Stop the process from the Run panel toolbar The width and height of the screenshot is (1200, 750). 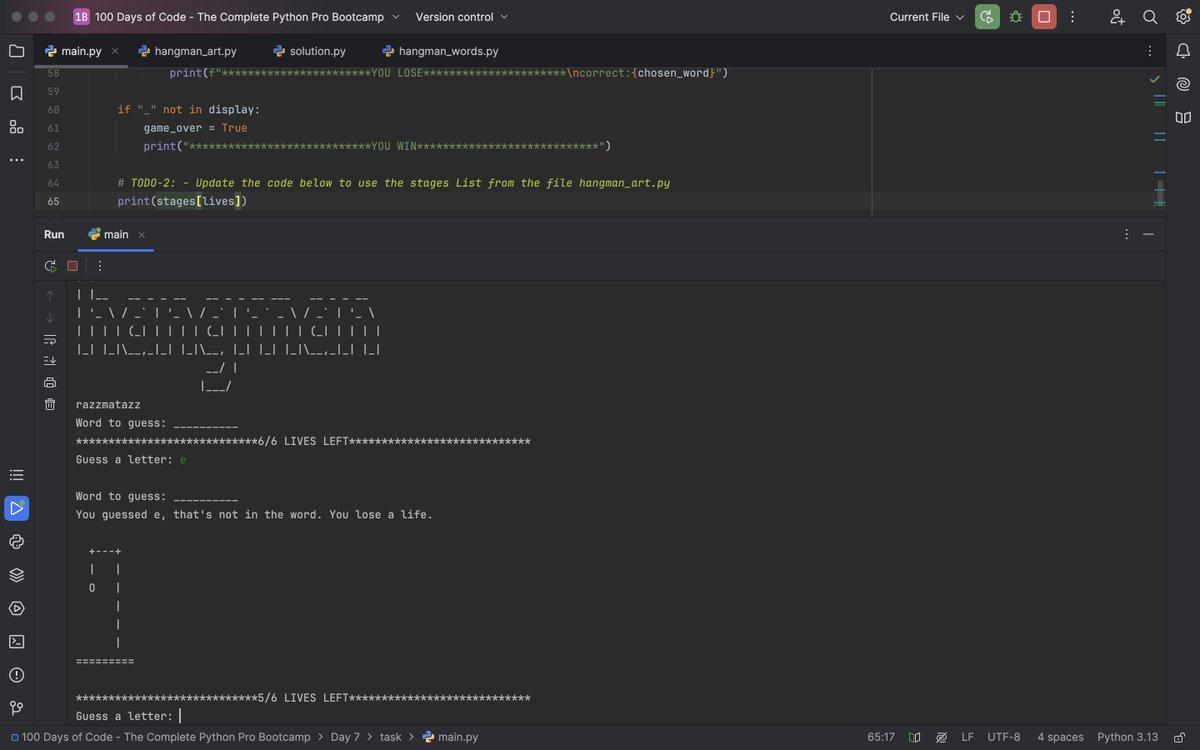coord(72,266)
